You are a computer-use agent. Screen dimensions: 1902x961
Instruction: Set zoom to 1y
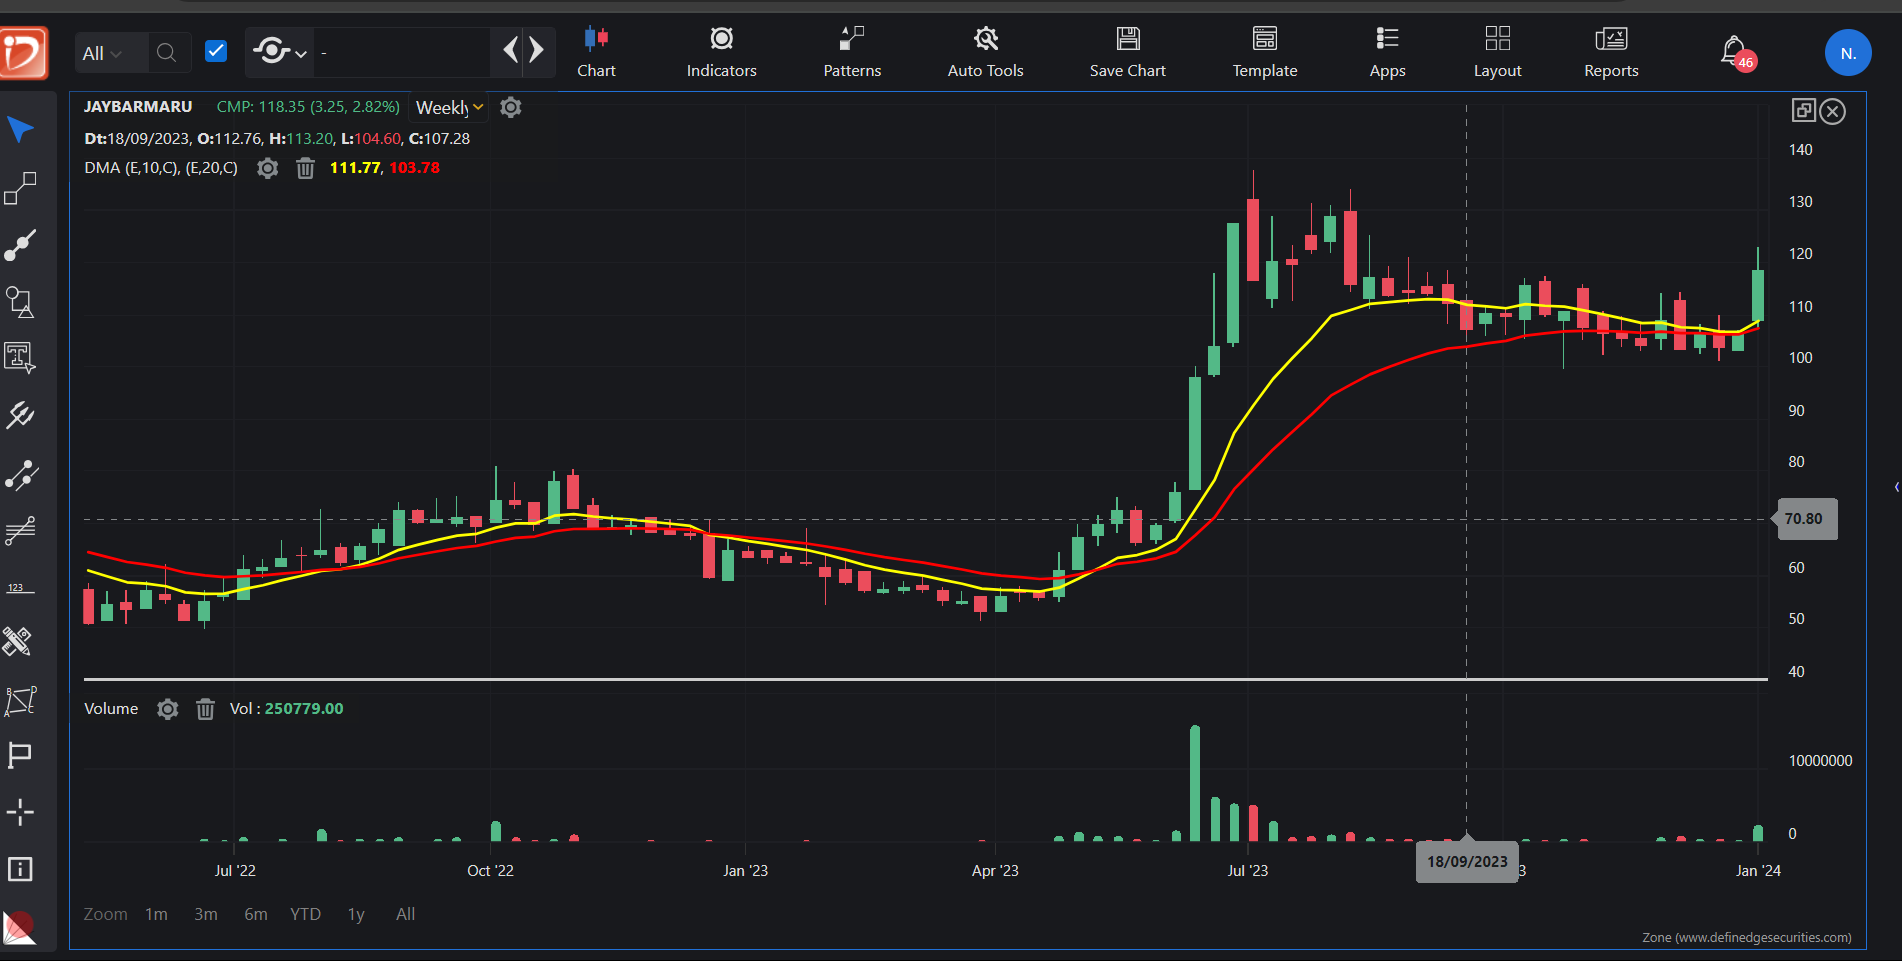coord(356,914)
